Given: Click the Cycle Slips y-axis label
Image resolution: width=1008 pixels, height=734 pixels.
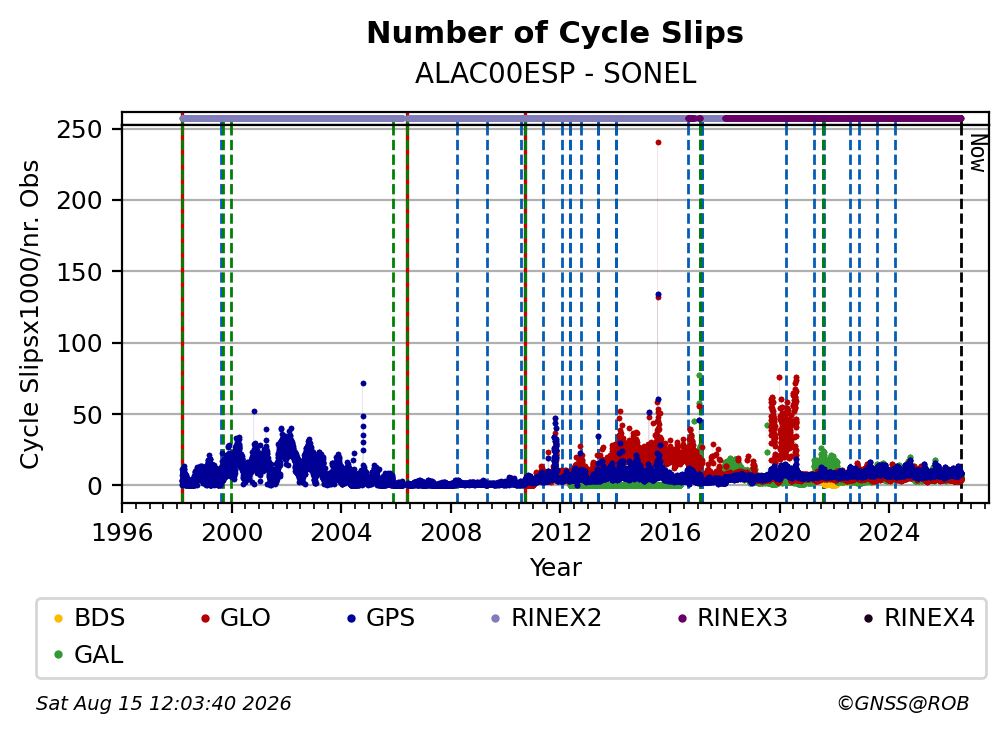Looking at the screenshot, I should click(30, 314).
